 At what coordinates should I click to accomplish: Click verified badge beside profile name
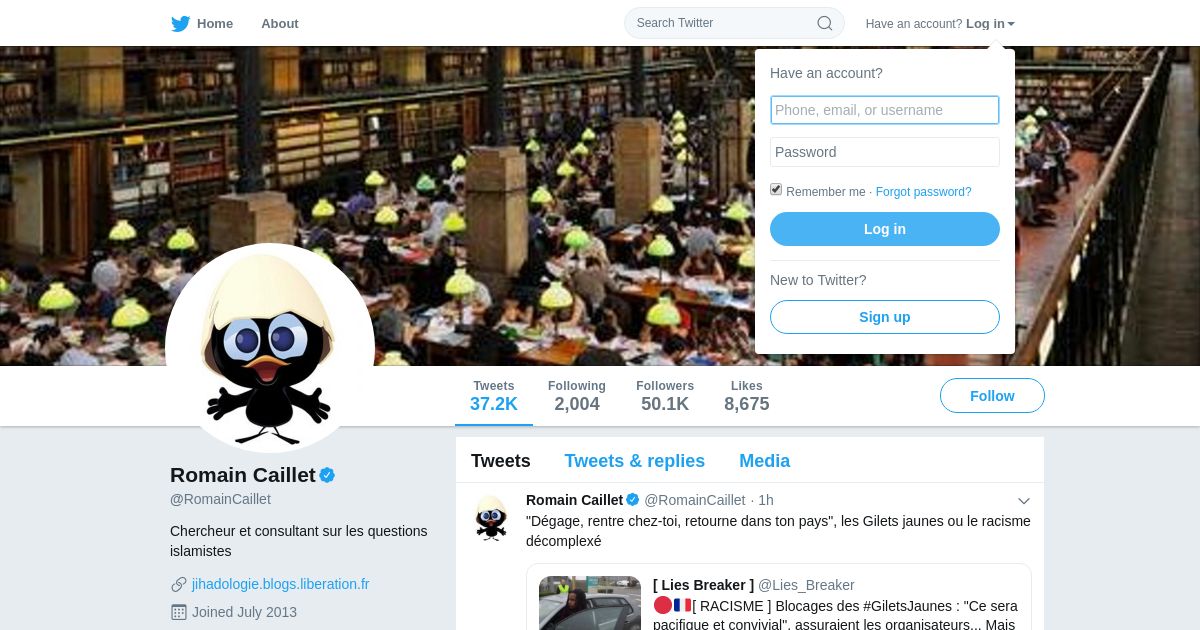327,475
